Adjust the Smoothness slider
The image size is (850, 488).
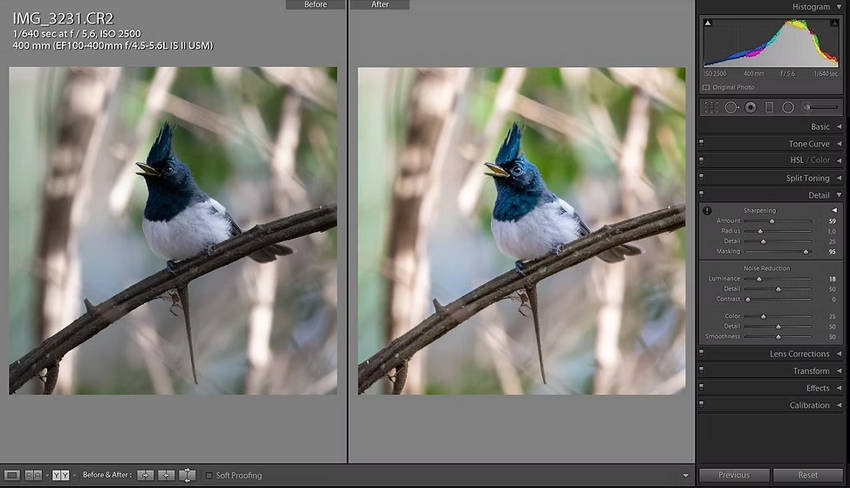778,337
